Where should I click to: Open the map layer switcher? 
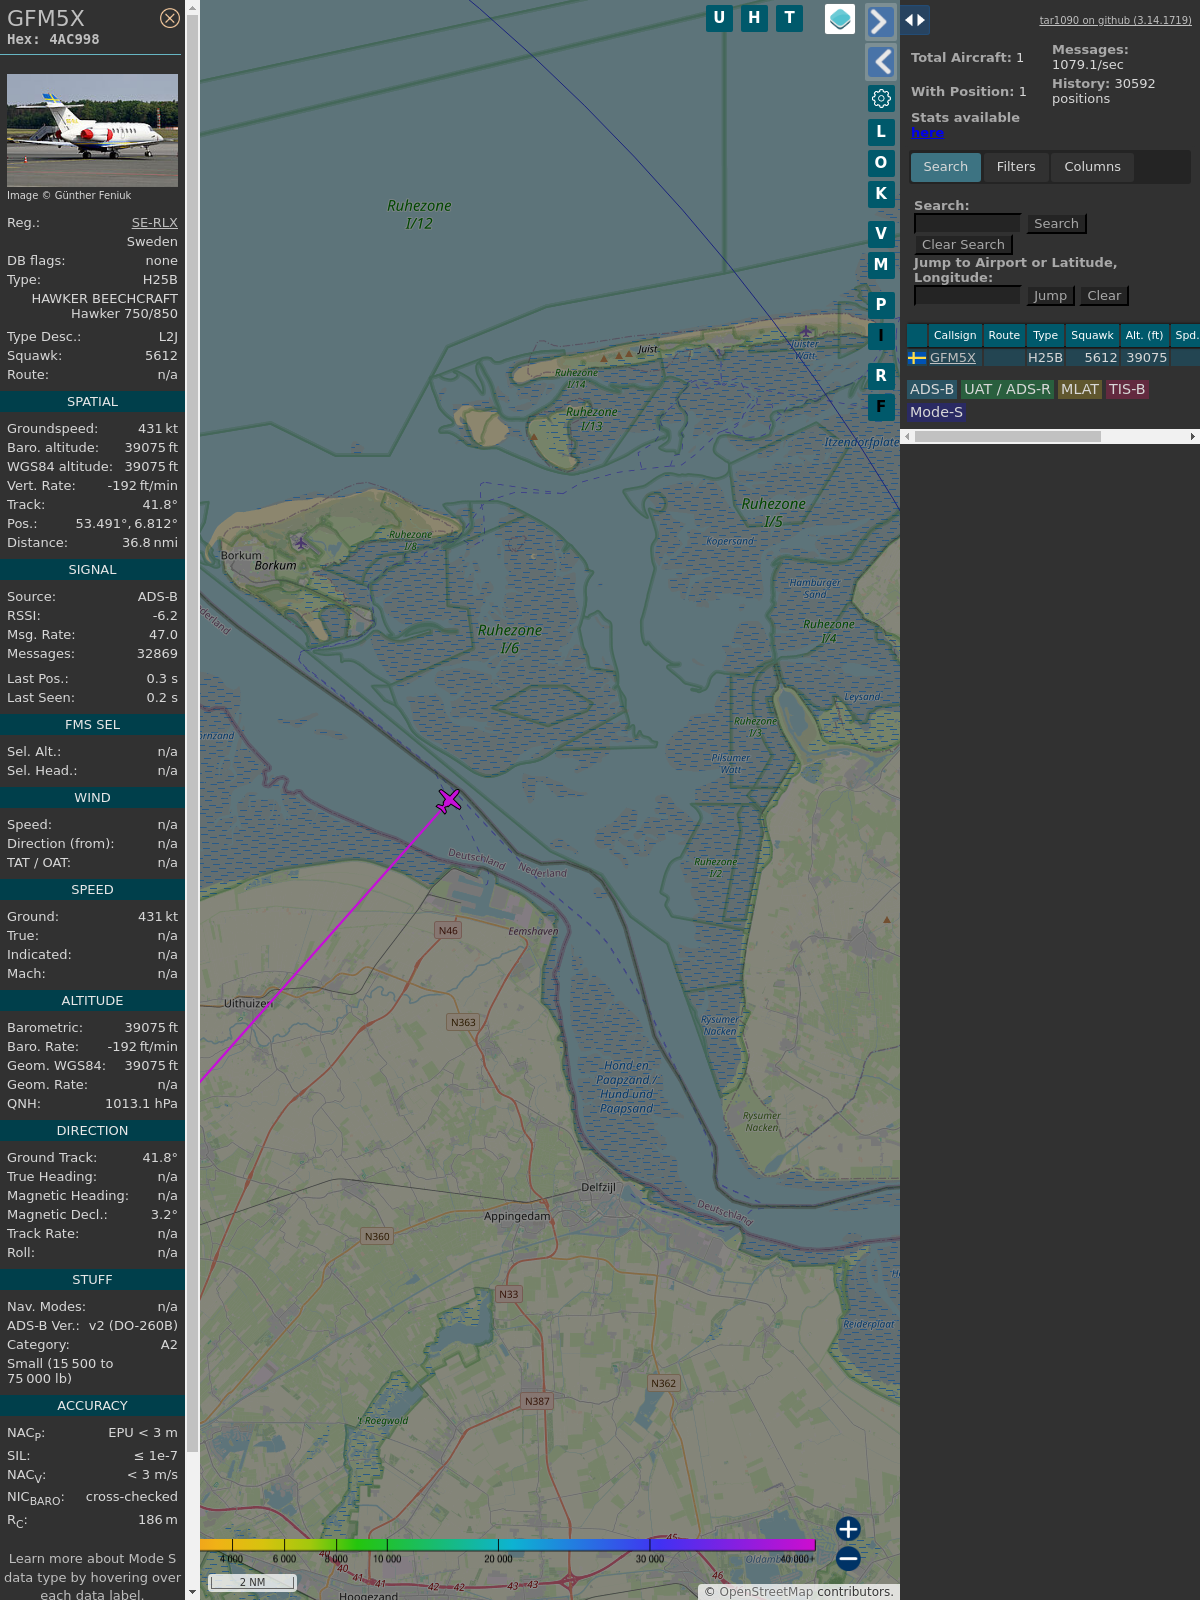pyautogui.click(x=840, y=19)
